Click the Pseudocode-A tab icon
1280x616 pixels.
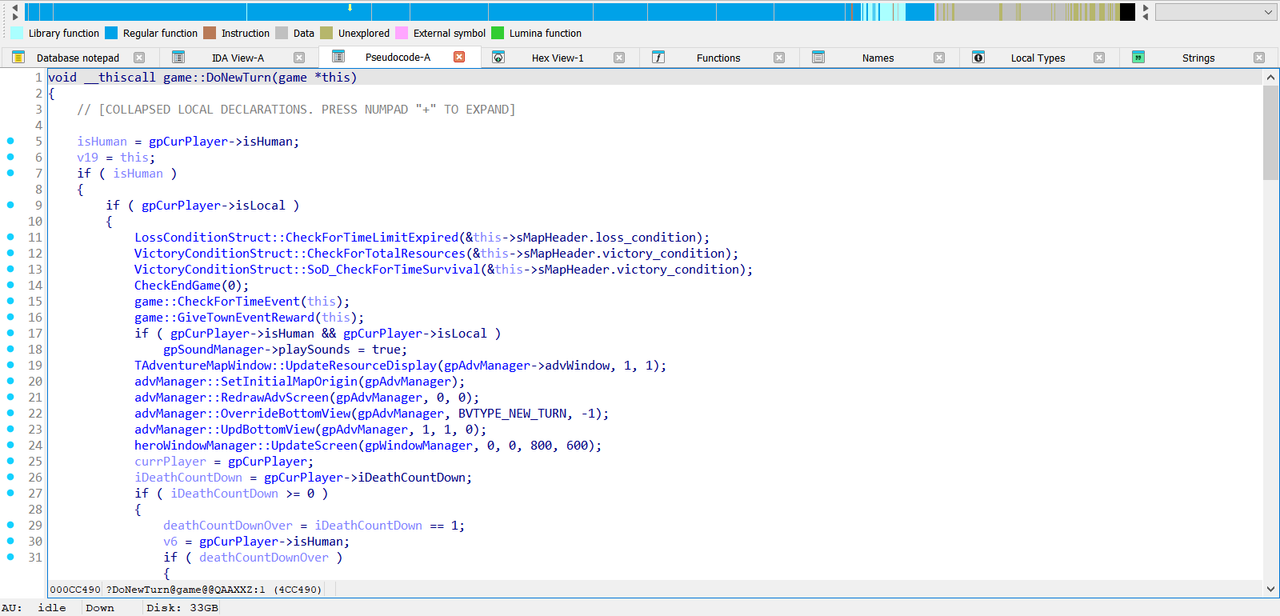click(x=338, y=57)
